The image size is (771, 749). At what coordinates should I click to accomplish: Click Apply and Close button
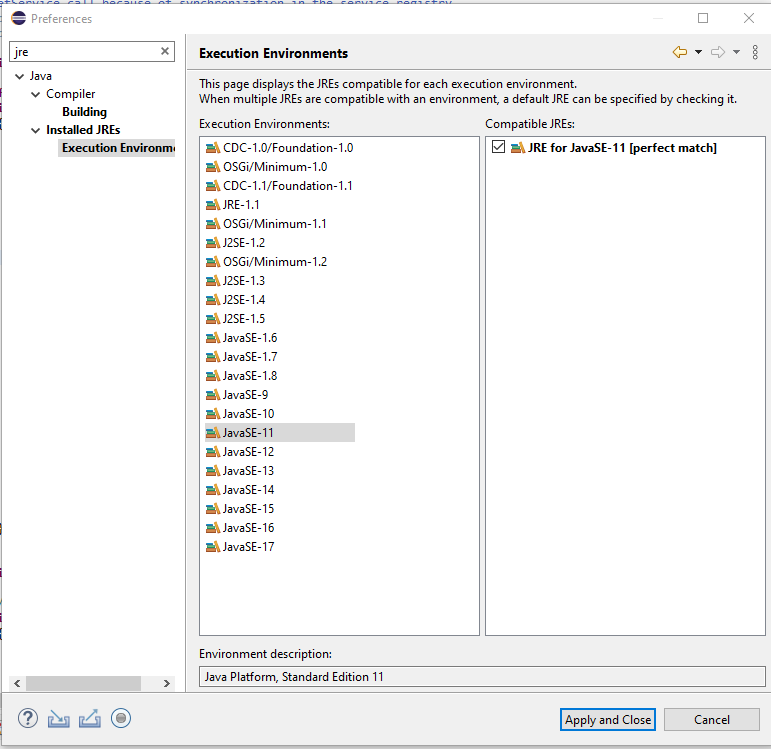pos(608,720)
